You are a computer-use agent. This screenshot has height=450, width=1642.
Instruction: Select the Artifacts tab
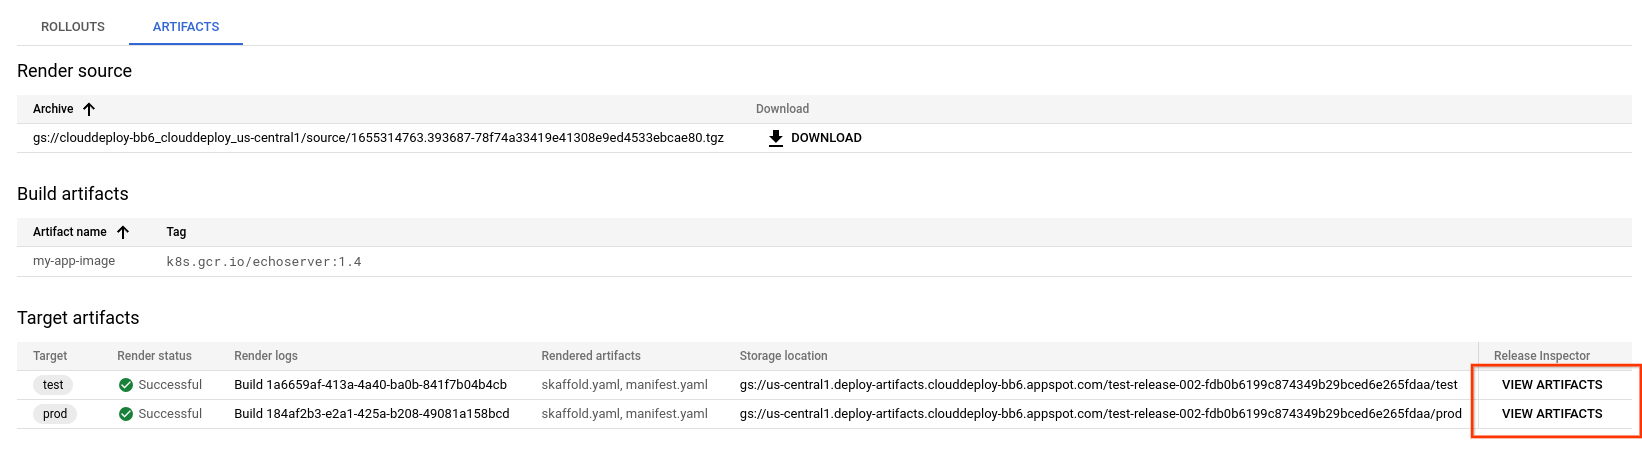point(186,27)
